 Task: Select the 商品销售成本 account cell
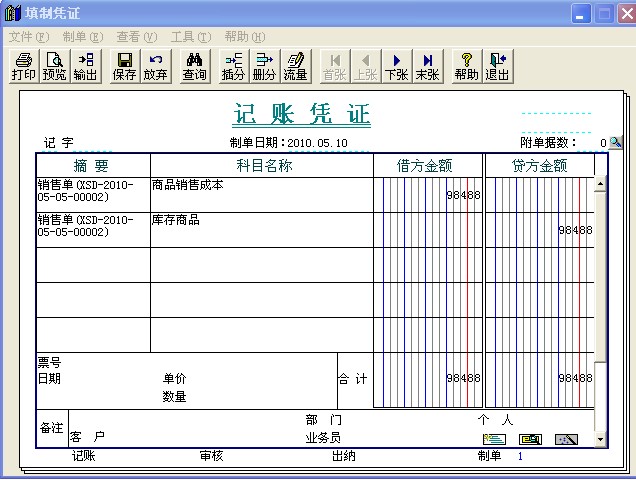pyautogui.click(x=262, y=195)
